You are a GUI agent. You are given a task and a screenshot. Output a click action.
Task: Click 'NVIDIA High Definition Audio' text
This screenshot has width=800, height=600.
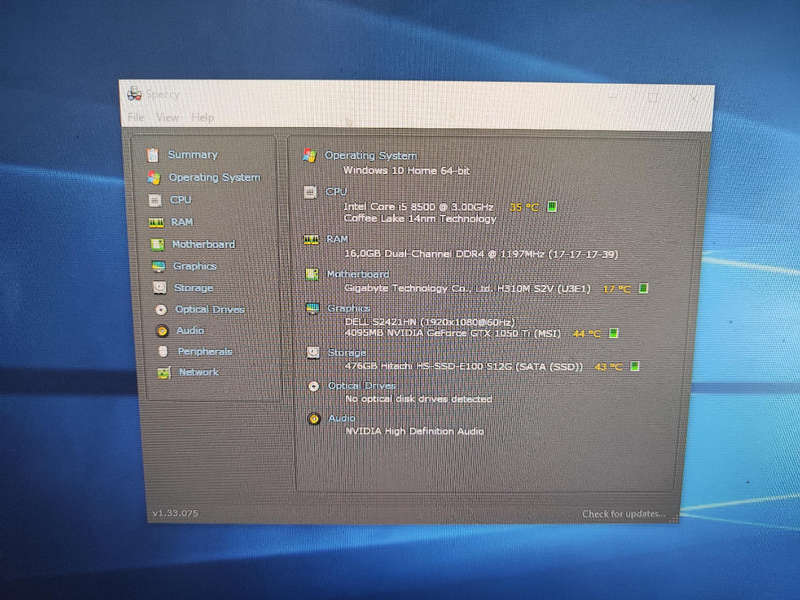(415, 431)
